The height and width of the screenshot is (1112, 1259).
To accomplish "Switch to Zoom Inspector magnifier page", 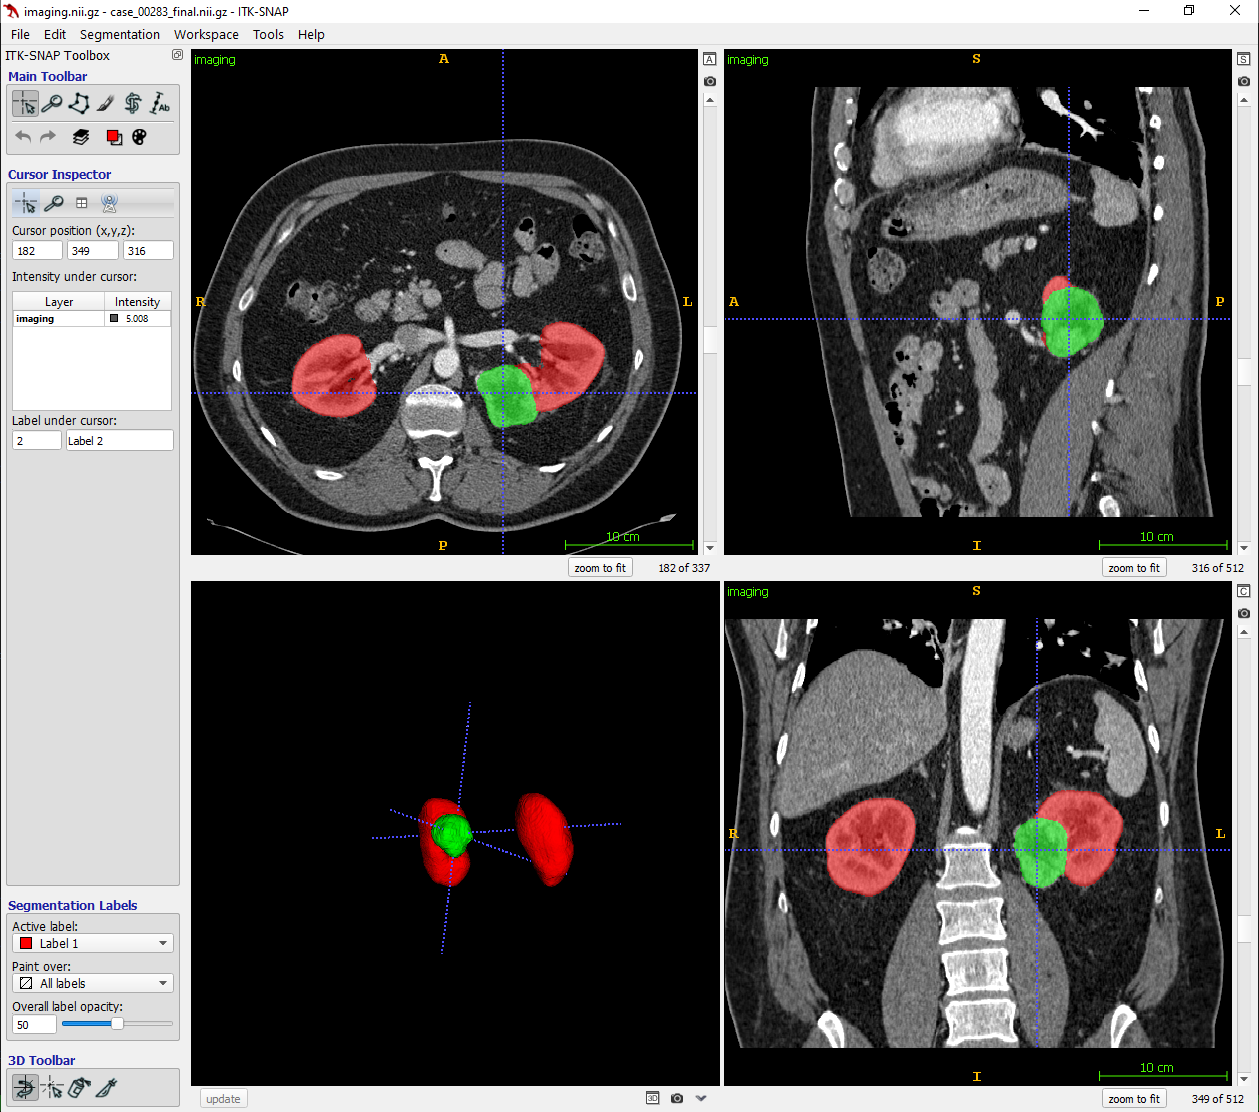I will point(54,203).
